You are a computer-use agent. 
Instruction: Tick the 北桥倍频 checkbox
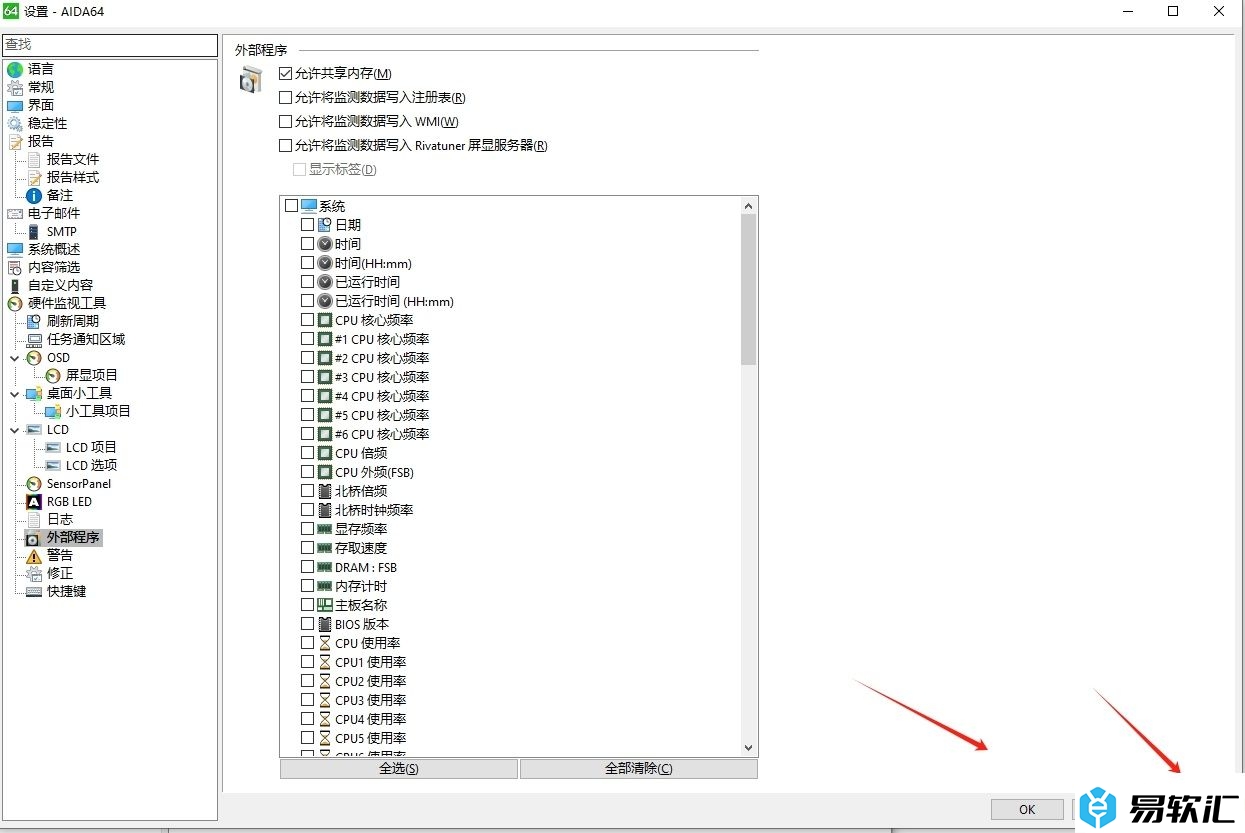[308, 491]
